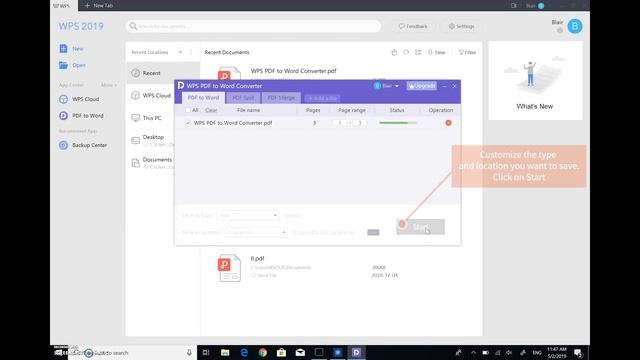Click the conversion progress bar
This screenshot has height=360, width=640.
click(398, 123)
